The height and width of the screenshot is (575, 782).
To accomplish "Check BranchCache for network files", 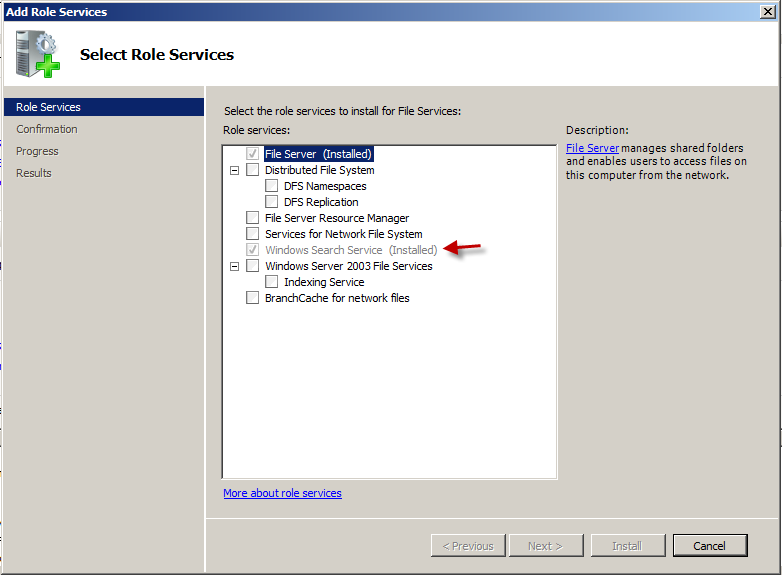I will click(x=252, y=298).
